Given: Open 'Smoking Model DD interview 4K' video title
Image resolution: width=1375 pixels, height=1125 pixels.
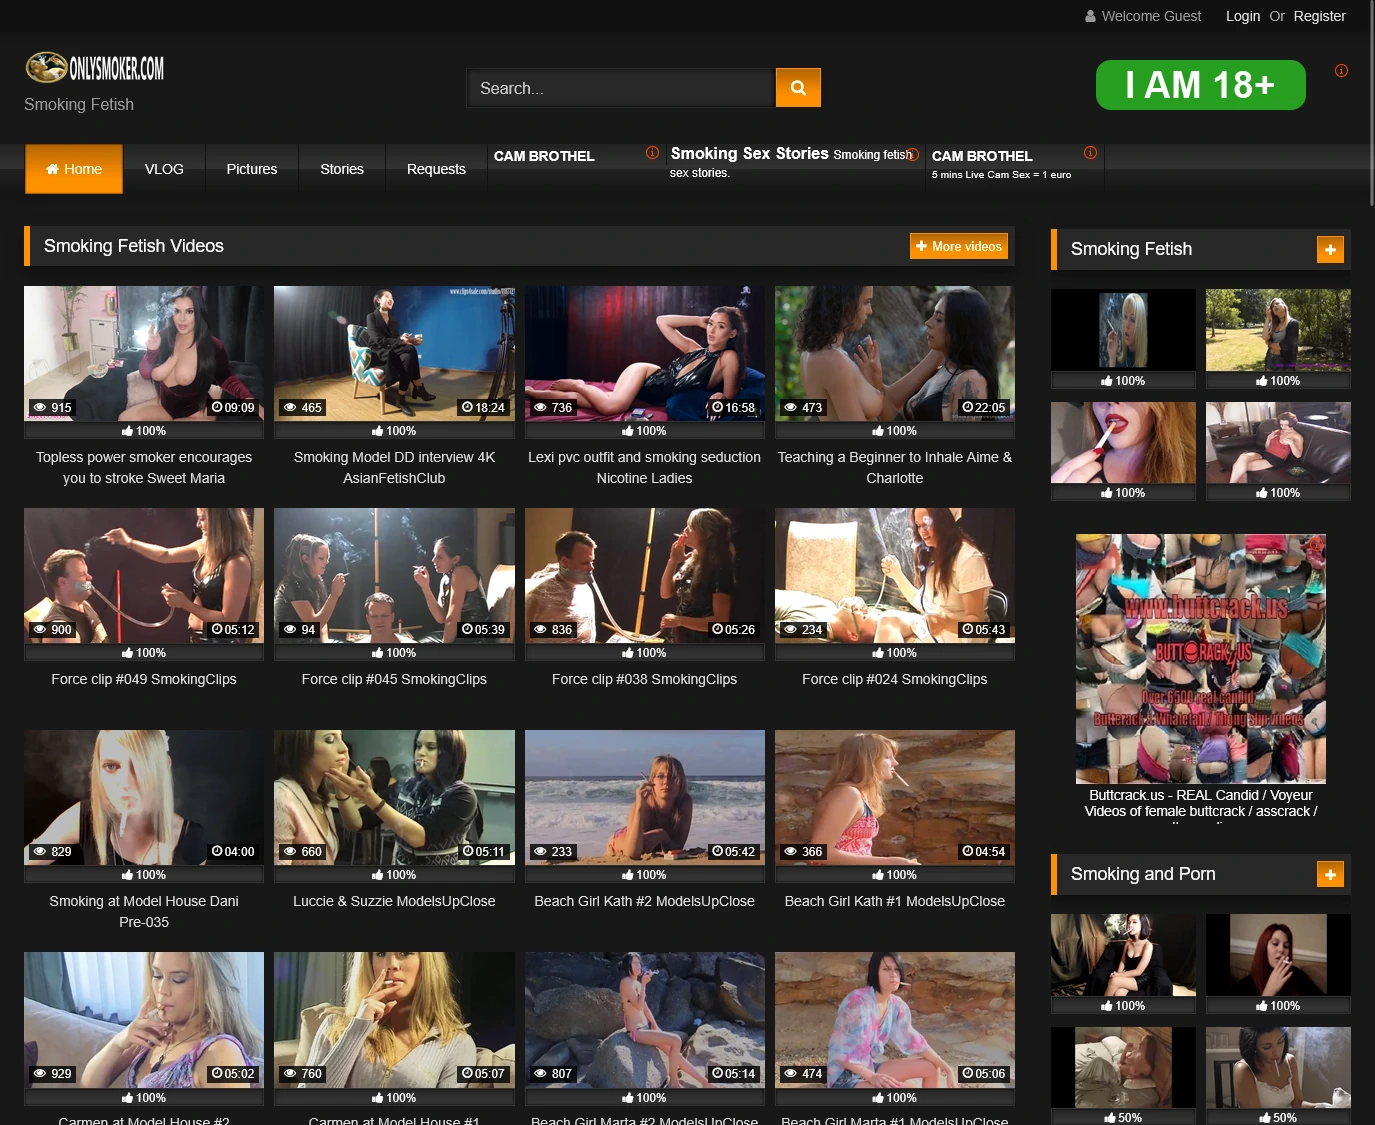Looking at the screenshot, I should [x=394, y=468].
